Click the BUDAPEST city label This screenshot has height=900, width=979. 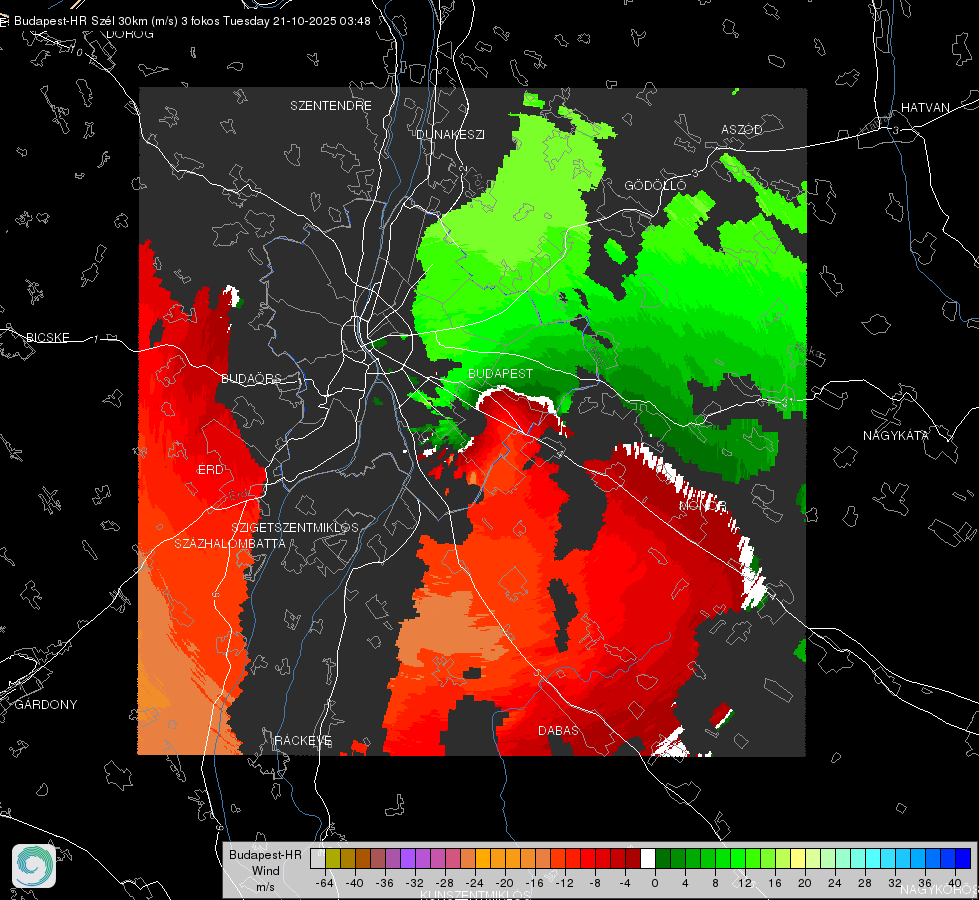click(x=500, y=373)
